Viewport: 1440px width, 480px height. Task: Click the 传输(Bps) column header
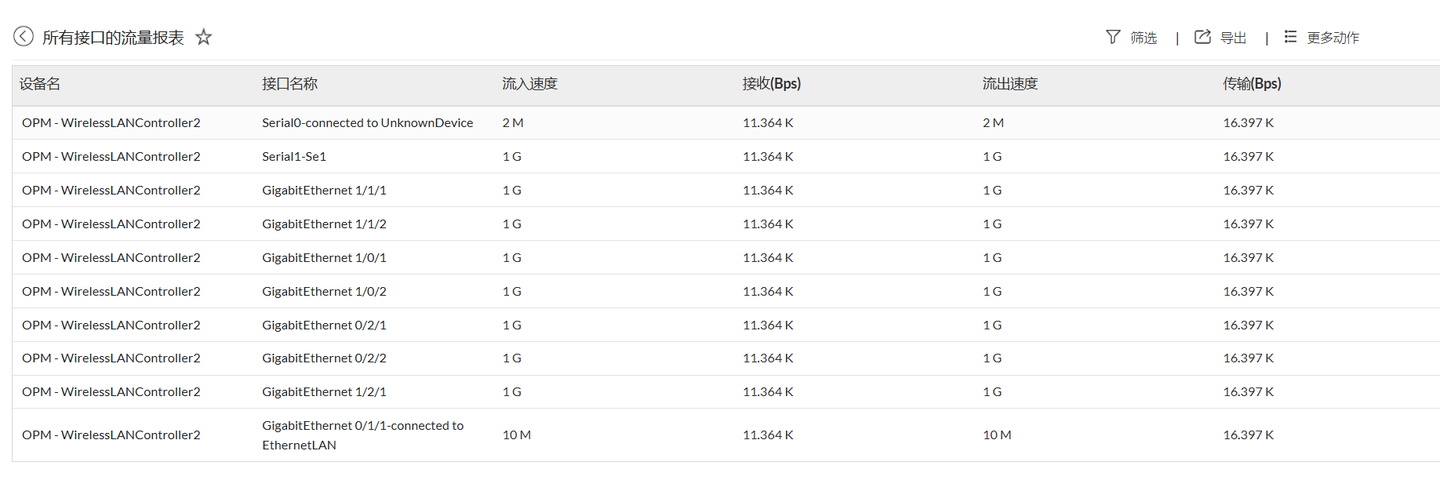pos(1252,84)
